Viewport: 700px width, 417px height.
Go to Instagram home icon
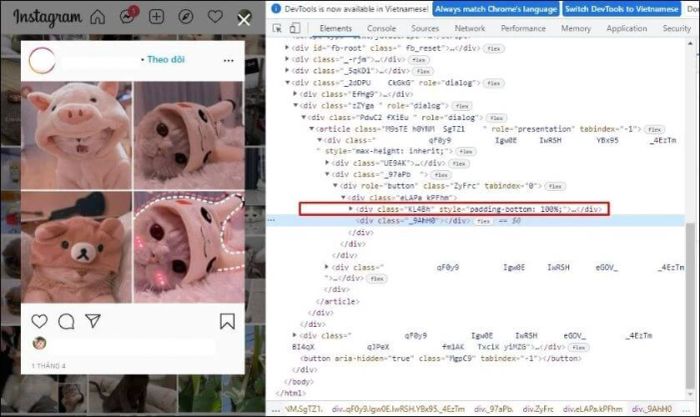(97, 17)
